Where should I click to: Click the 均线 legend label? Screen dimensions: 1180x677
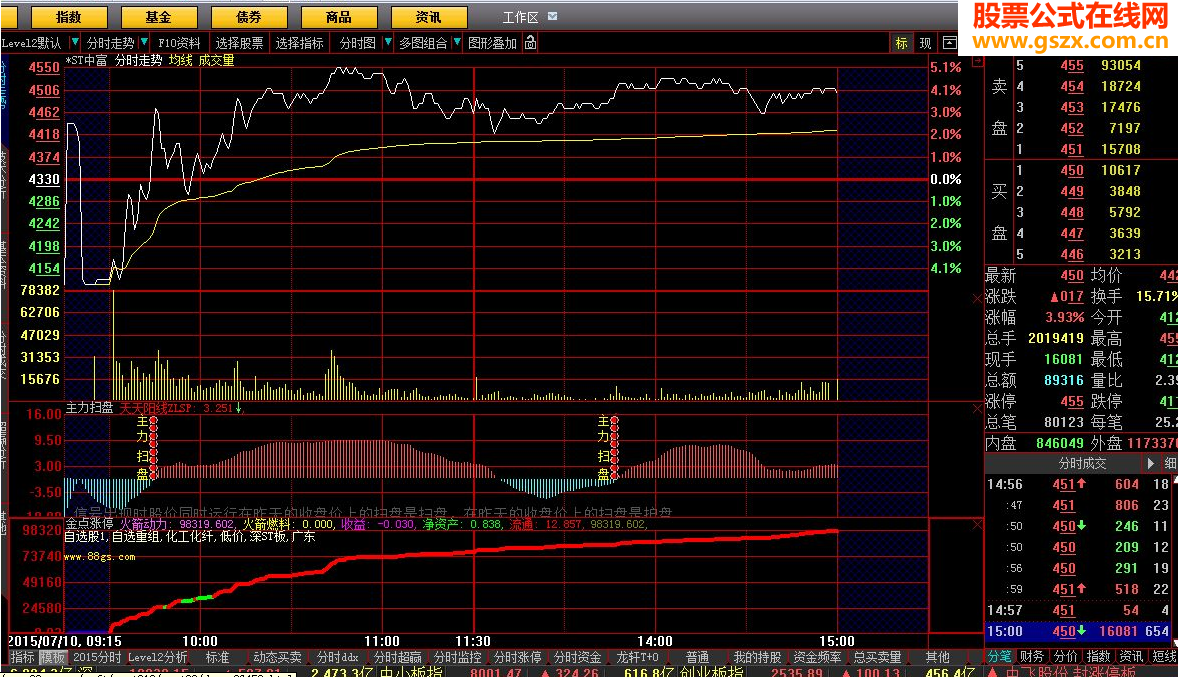pos(181,60)
